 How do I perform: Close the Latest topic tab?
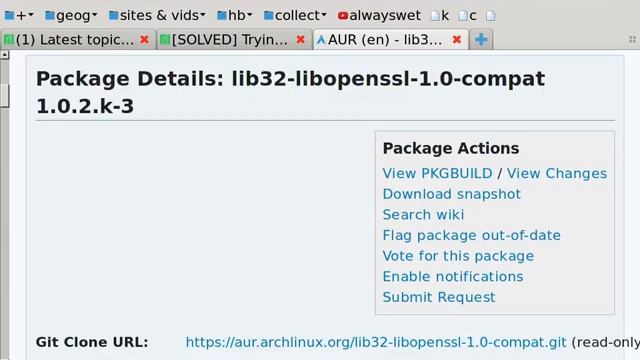(144, 40)
